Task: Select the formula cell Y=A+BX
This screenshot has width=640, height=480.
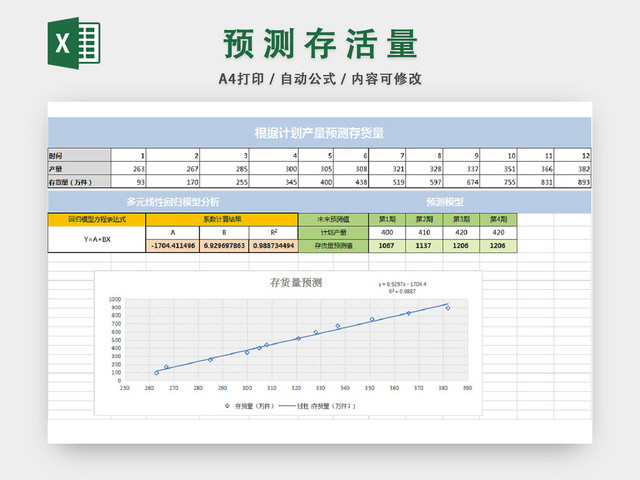Action: click(97, 239)
